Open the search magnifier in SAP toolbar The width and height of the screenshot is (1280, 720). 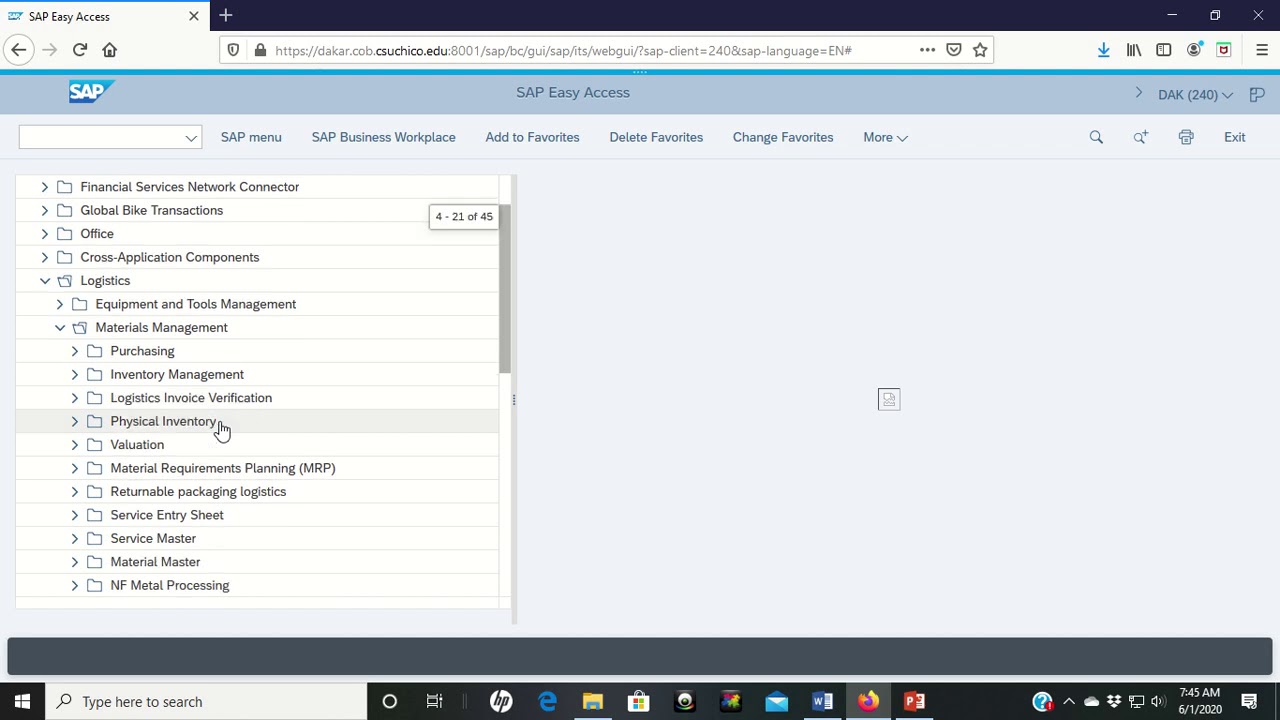1096,137
